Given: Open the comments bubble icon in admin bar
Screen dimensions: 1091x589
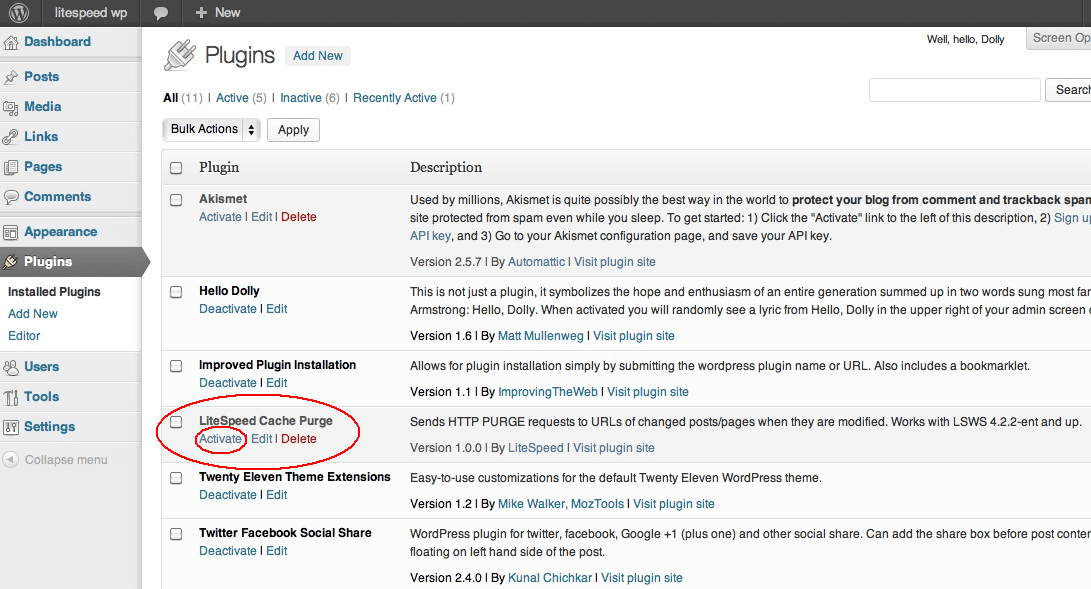Looking at the screenshot, I should [161, 13].
